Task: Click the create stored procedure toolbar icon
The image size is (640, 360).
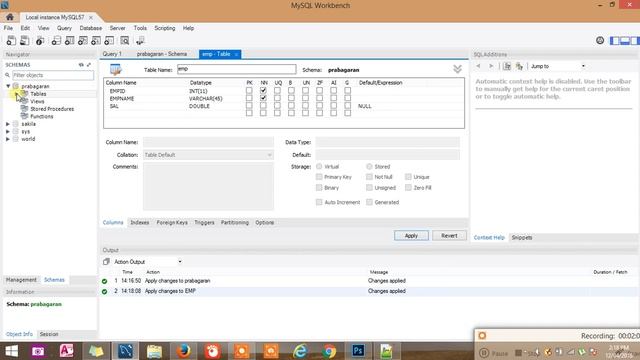Action: coord(96,40)
